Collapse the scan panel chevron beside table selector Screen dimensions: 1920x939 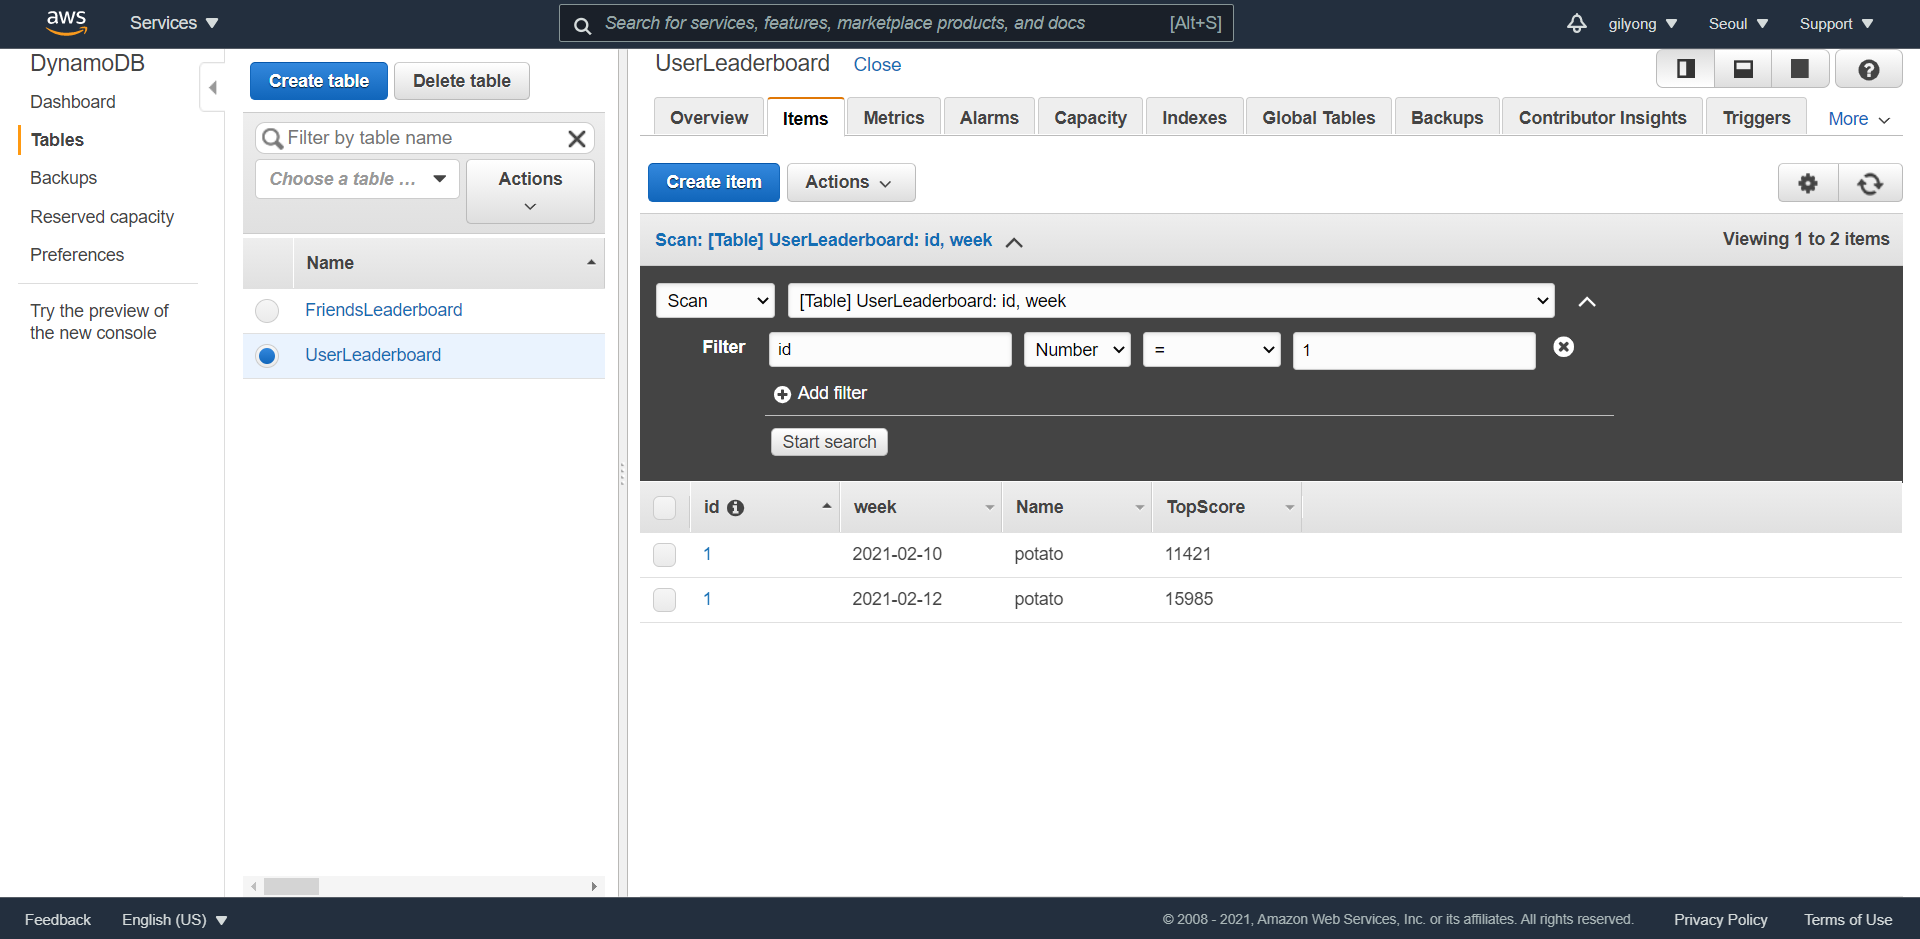tap(1587, 302)
